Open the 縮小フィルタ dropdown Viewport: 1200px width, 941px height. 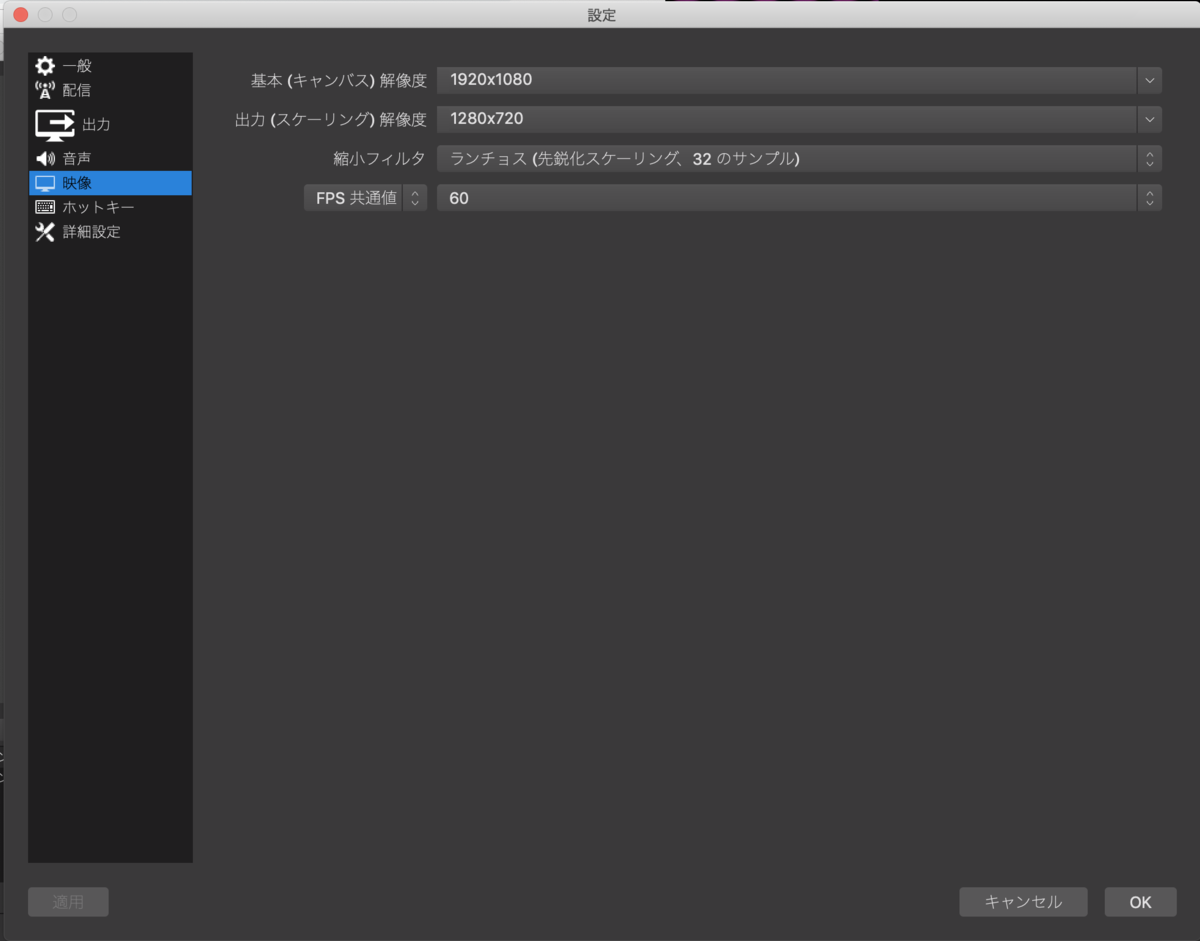pyautogui.click(x=1149, y=158)
